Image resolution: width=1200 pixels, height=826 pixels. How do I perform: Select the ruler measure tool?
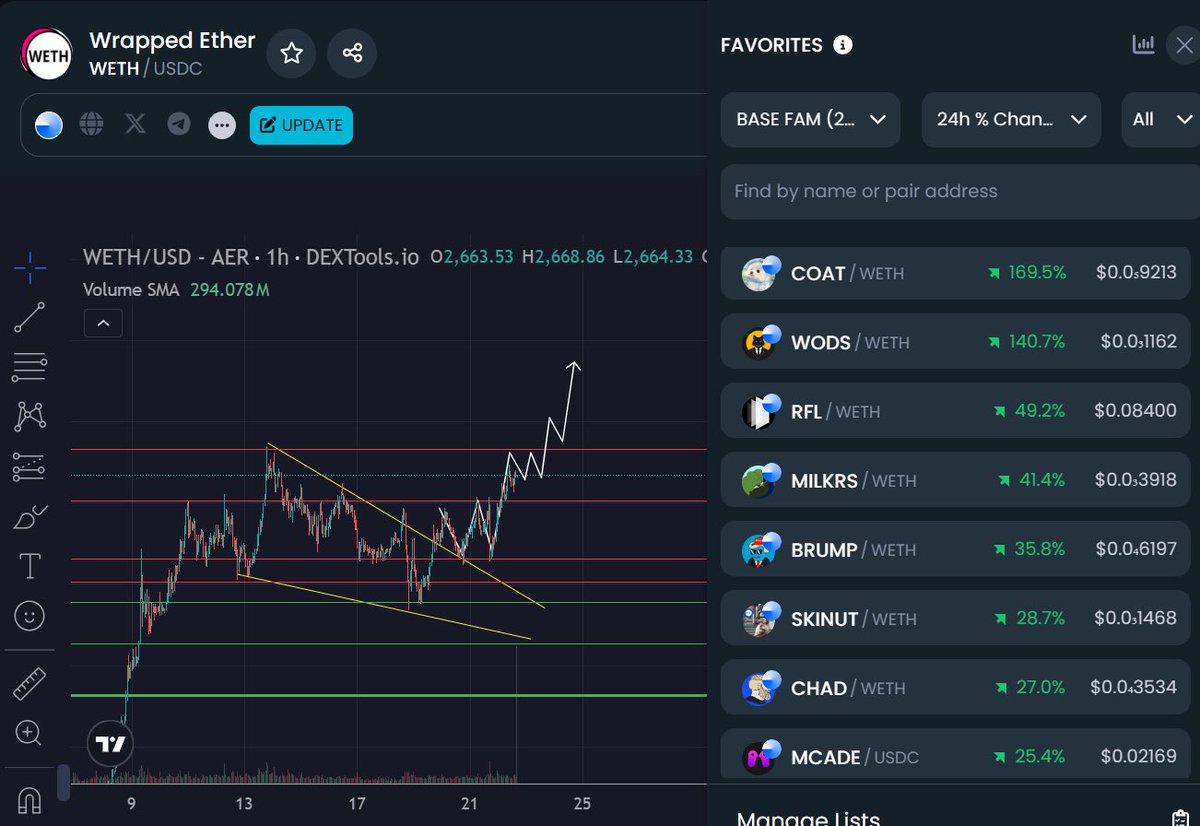click(x=30, y=684)
